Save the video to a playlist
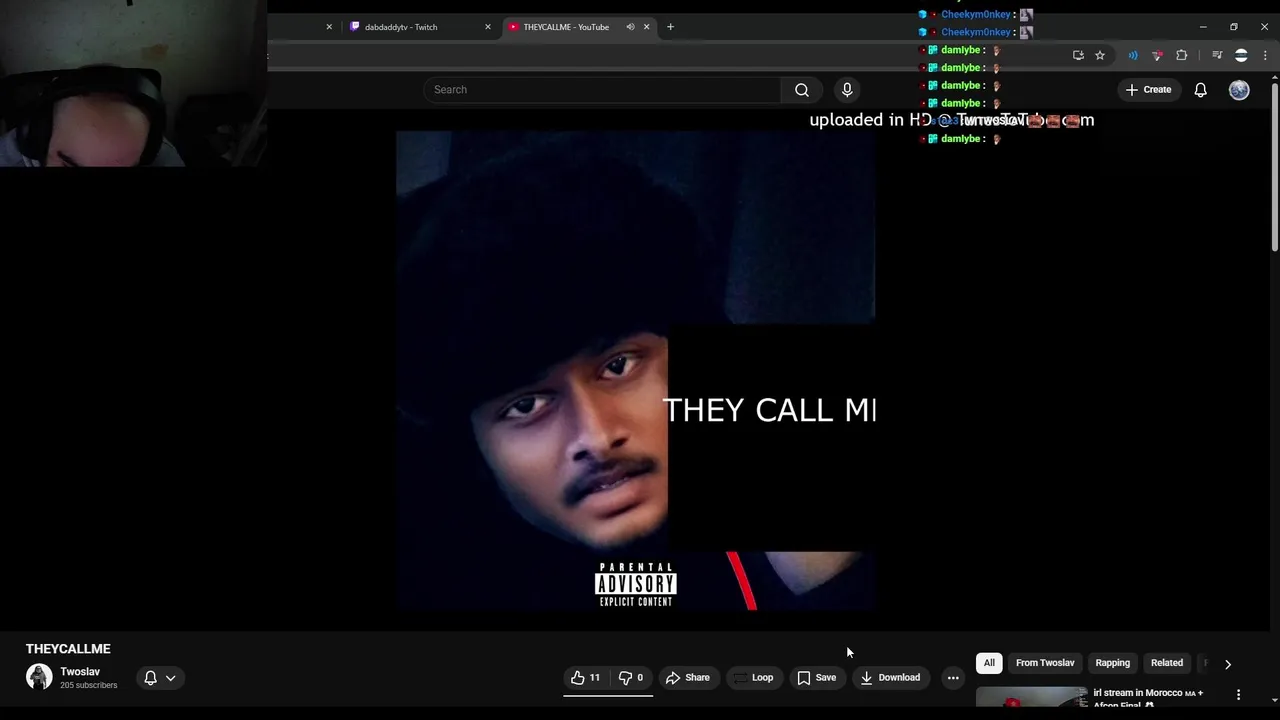The image size is (1280, 720). tap(816, 678)
